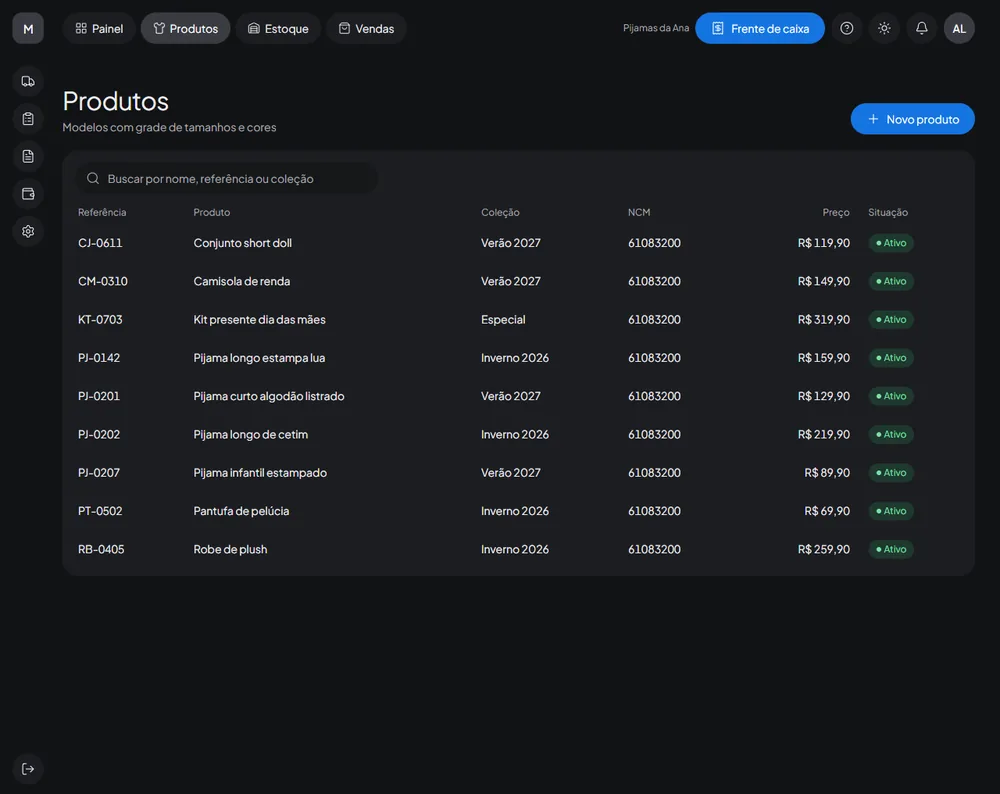The height and width of the screenshot is (794, 1000).
Task: Open the truck icon in the sidebar
Action: (x=28, y=82)
